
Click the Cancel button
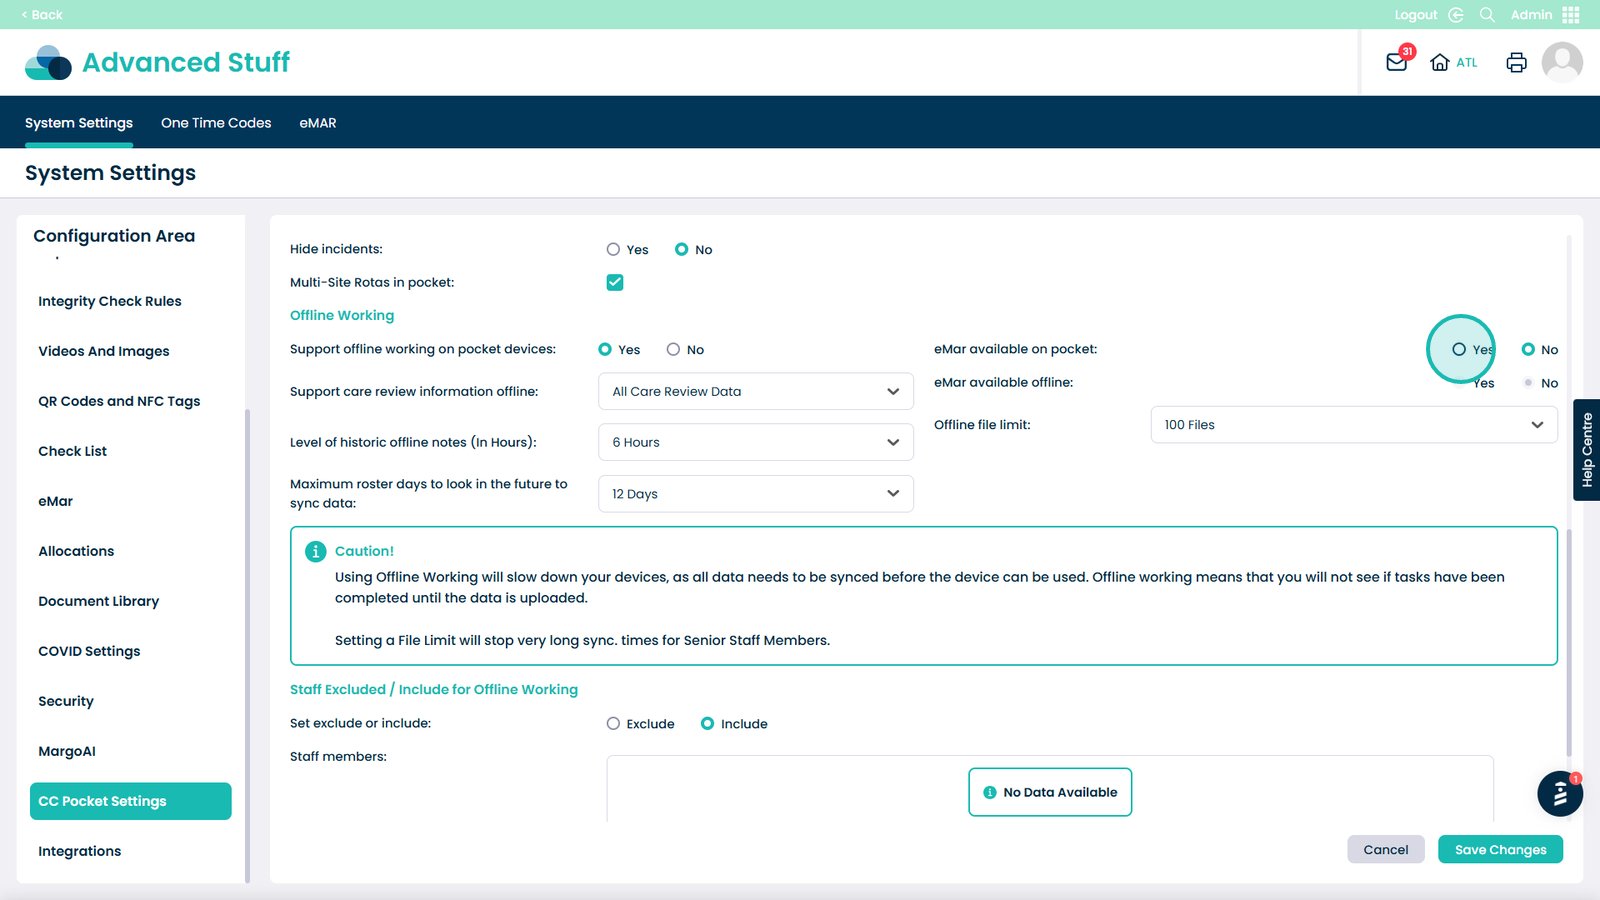coord(1385,850)
